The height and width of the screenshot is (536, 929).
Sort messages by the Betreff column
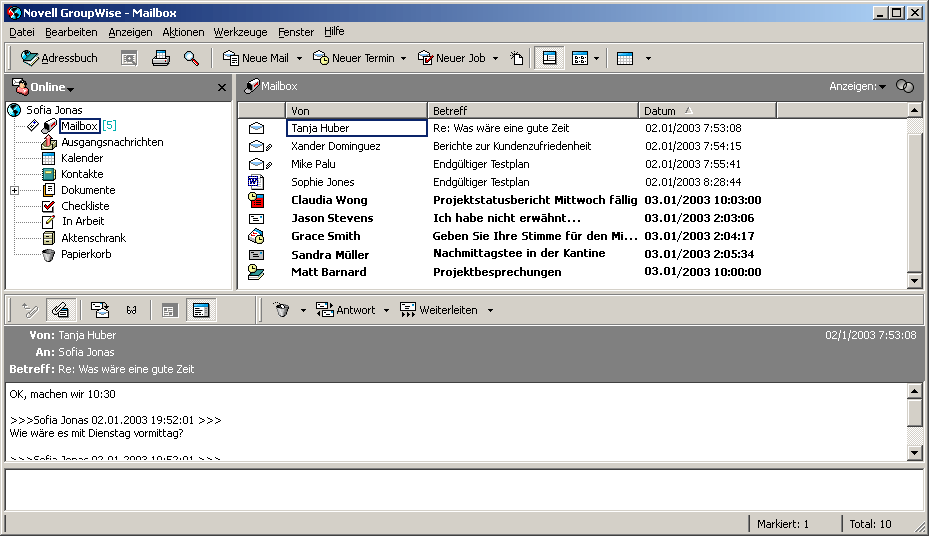533,111
